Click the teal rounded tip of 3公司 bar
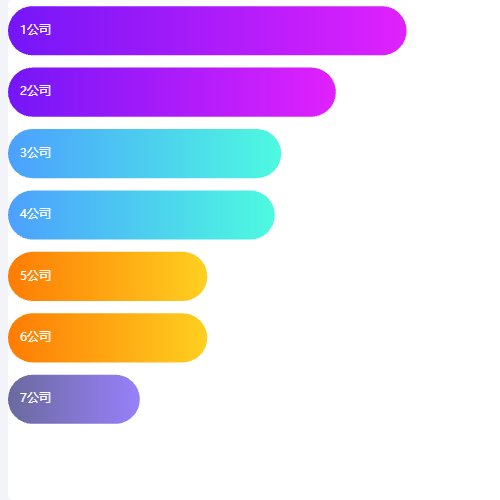Image resolution: width=500 pixels, height=500 pixels. pos(269,153)
